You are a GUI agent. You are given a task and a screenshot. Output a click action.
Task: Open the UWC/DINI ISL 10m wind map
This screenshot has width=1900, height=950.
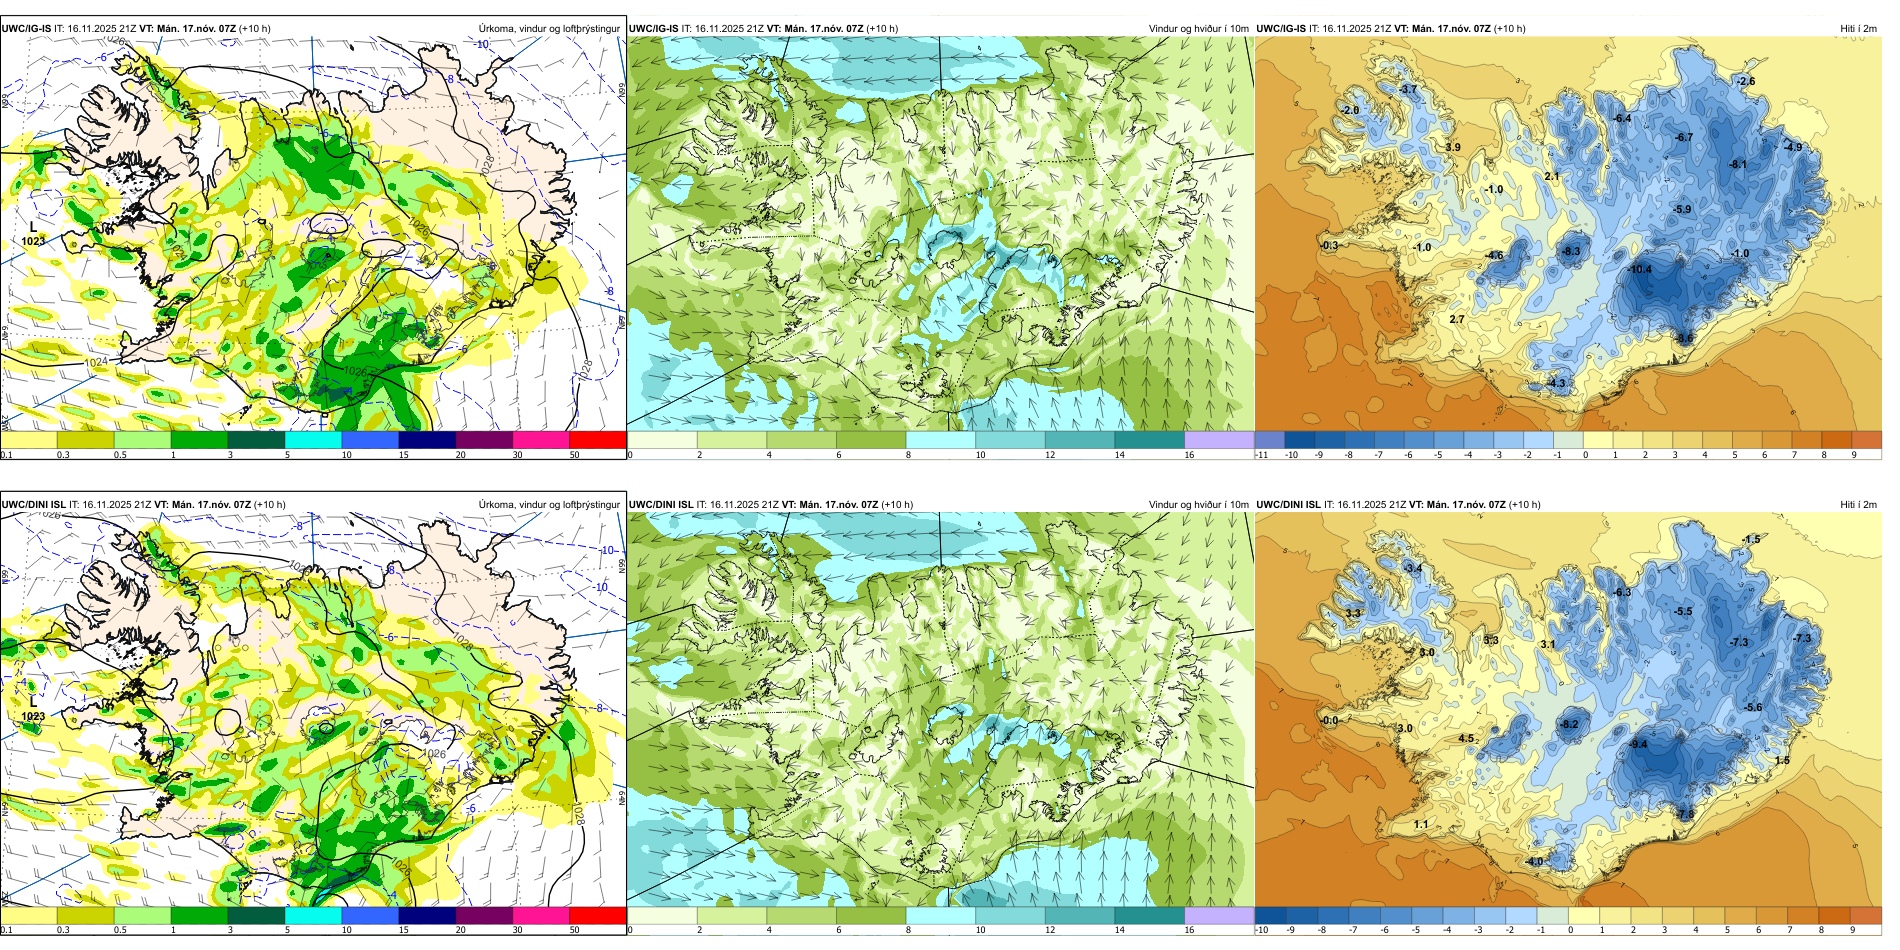coord(940,710)
